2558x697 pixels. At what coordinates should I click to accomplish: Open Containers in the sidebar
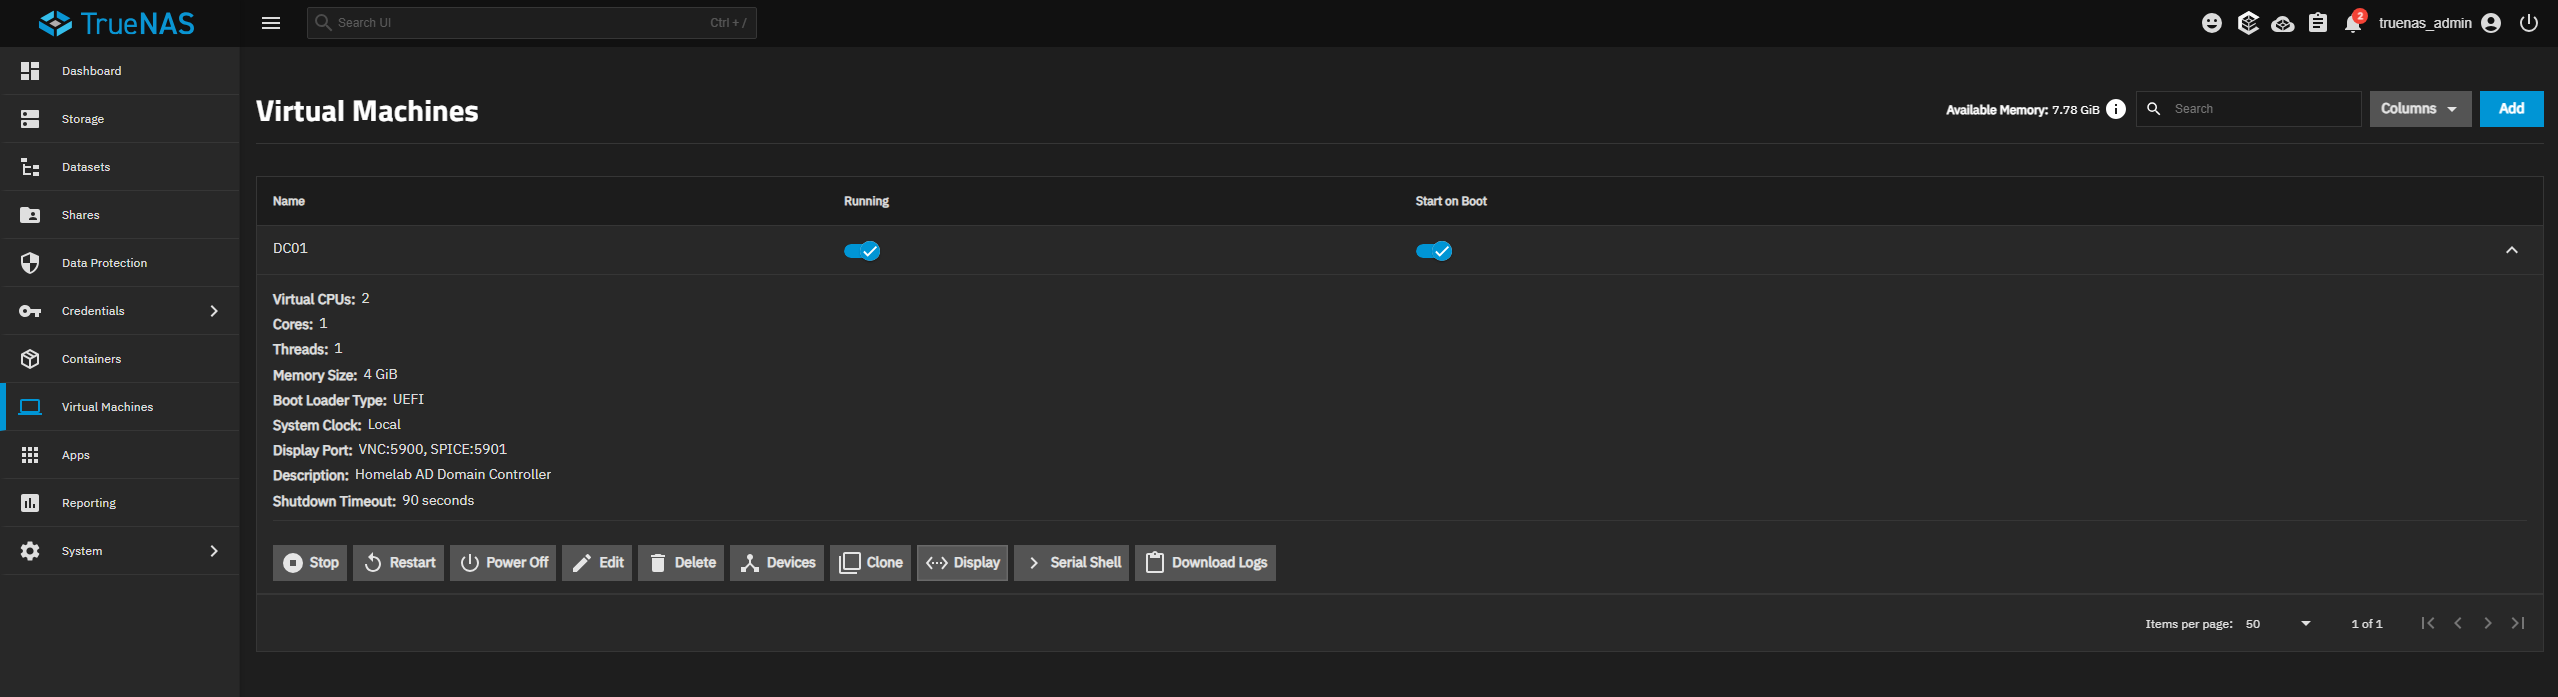point(120,359)
